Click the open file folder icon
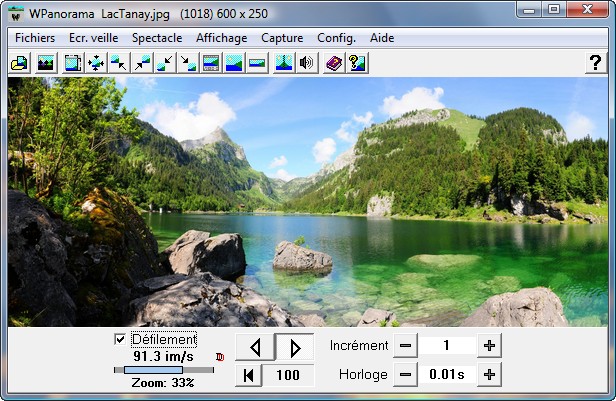 (19, 63)
